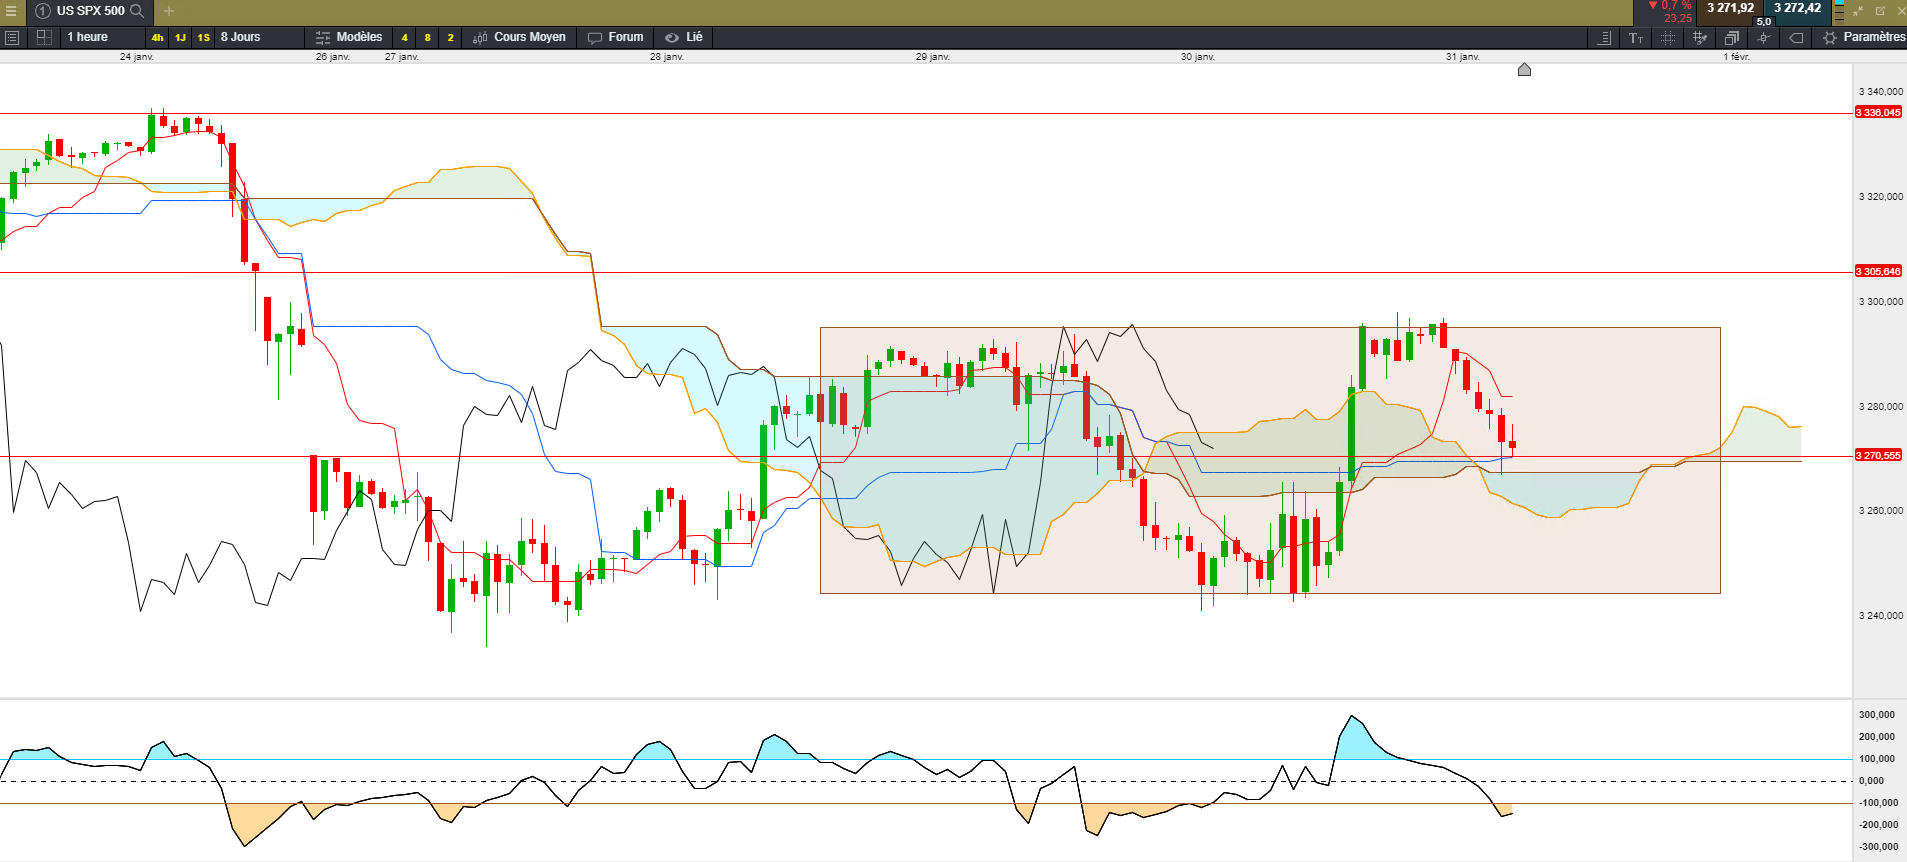Click the Forum speech bubble icon
Screen dimensions: 1907x862
point(595,37)
